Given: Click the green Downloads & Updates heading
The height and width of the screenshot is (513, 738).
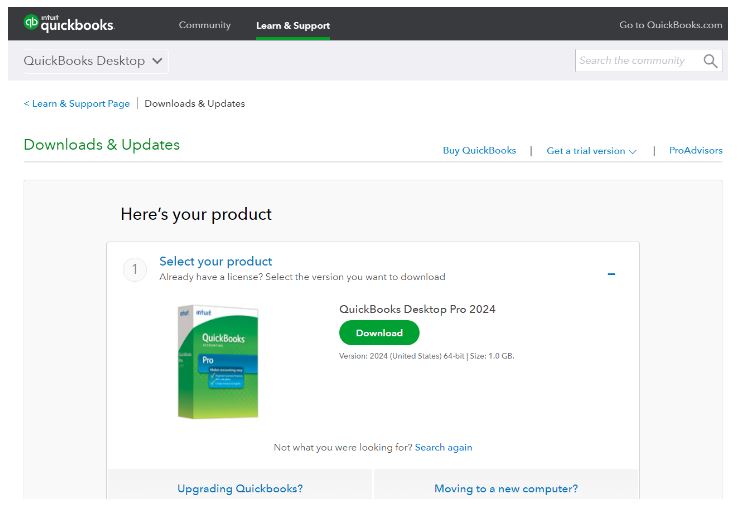Looking at the screenshot, I should [x=102, y=144].
